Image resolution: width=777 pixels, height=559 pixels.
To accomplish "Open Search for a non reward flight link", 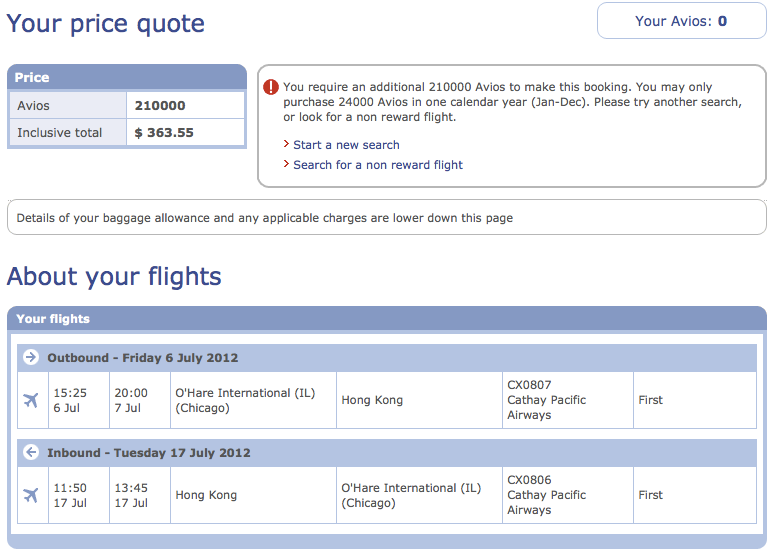I will (x=378, y=165).
